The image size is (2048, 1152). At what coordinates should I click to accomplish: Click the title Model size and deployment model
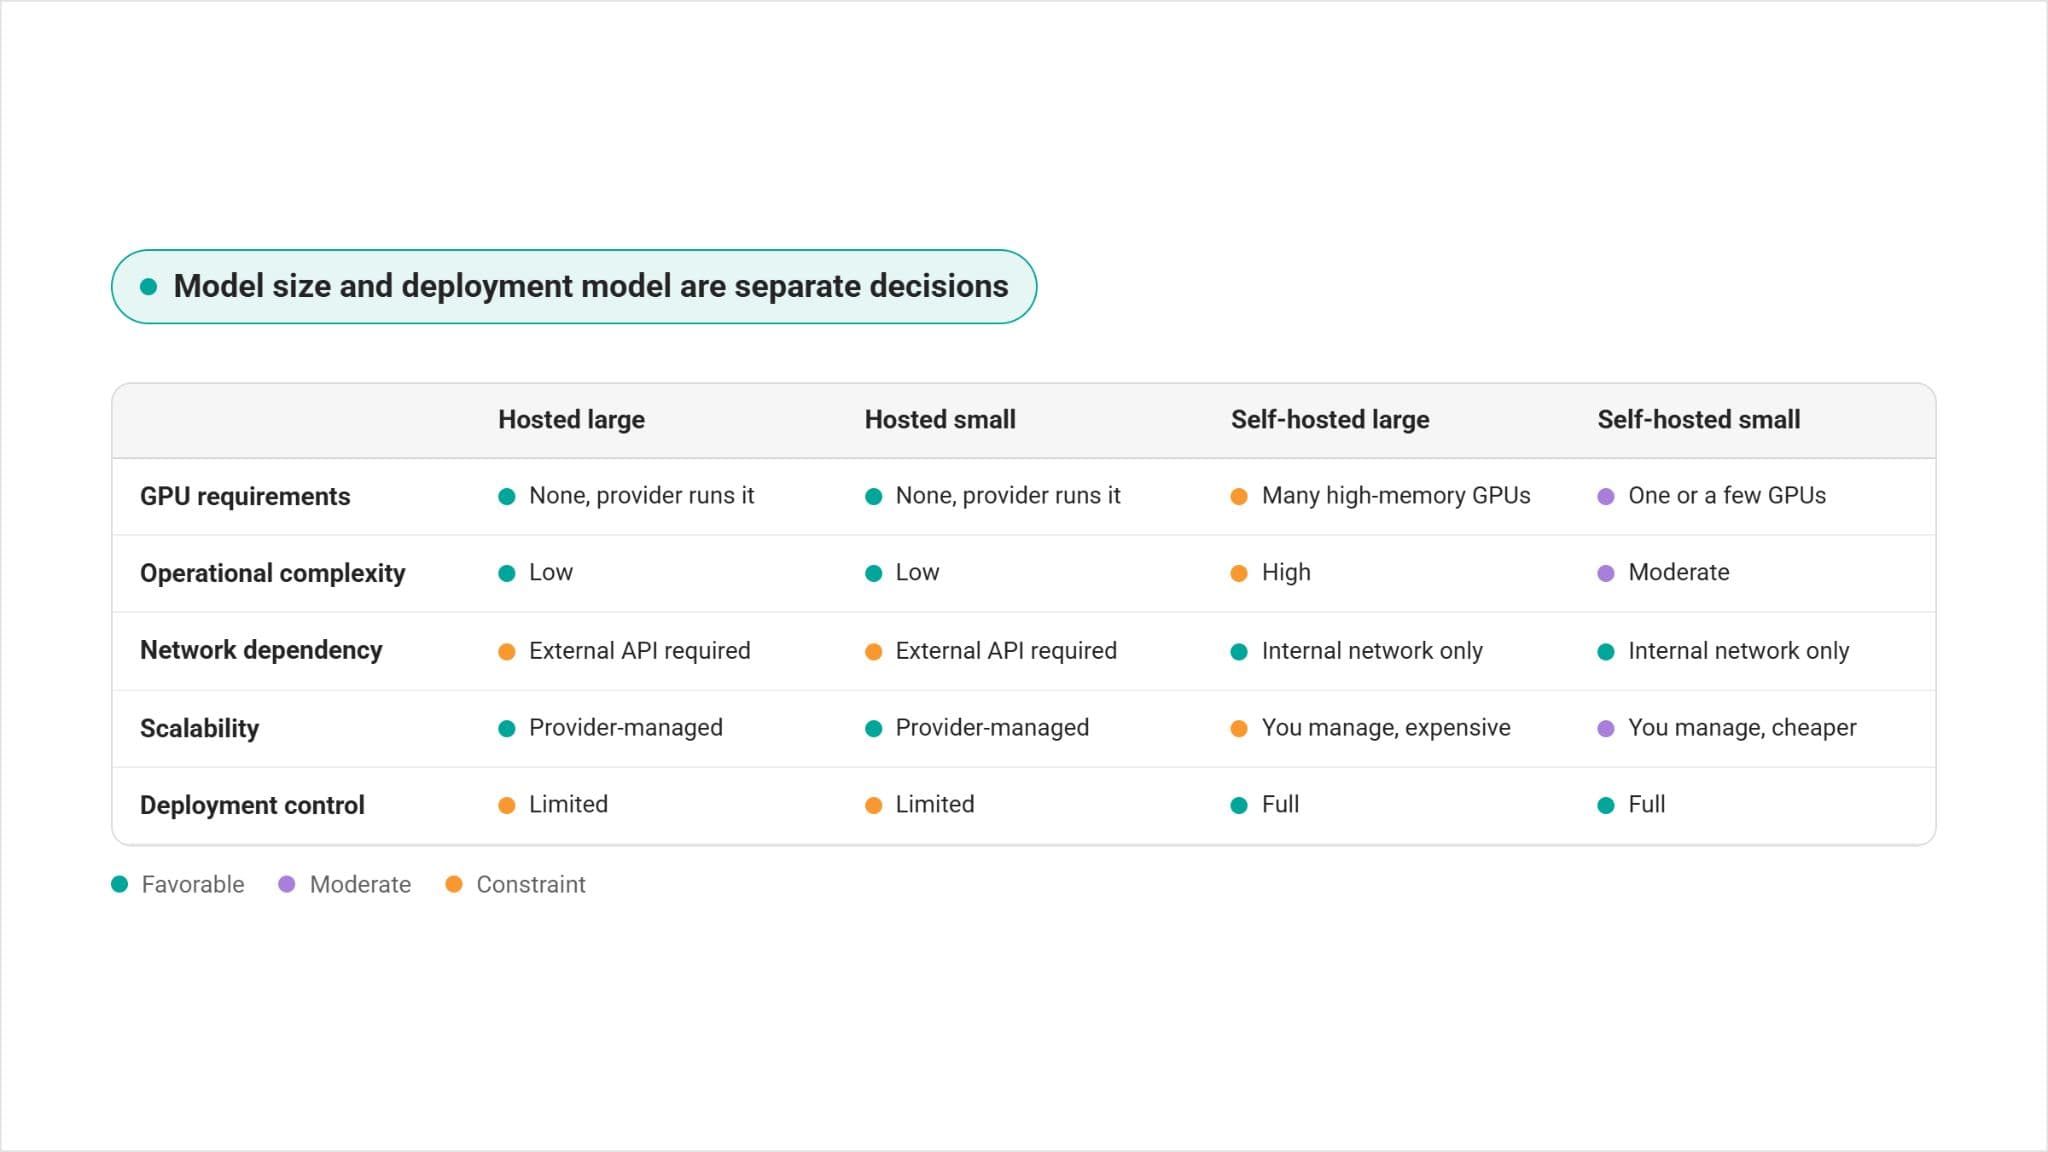tap(591, 286)
